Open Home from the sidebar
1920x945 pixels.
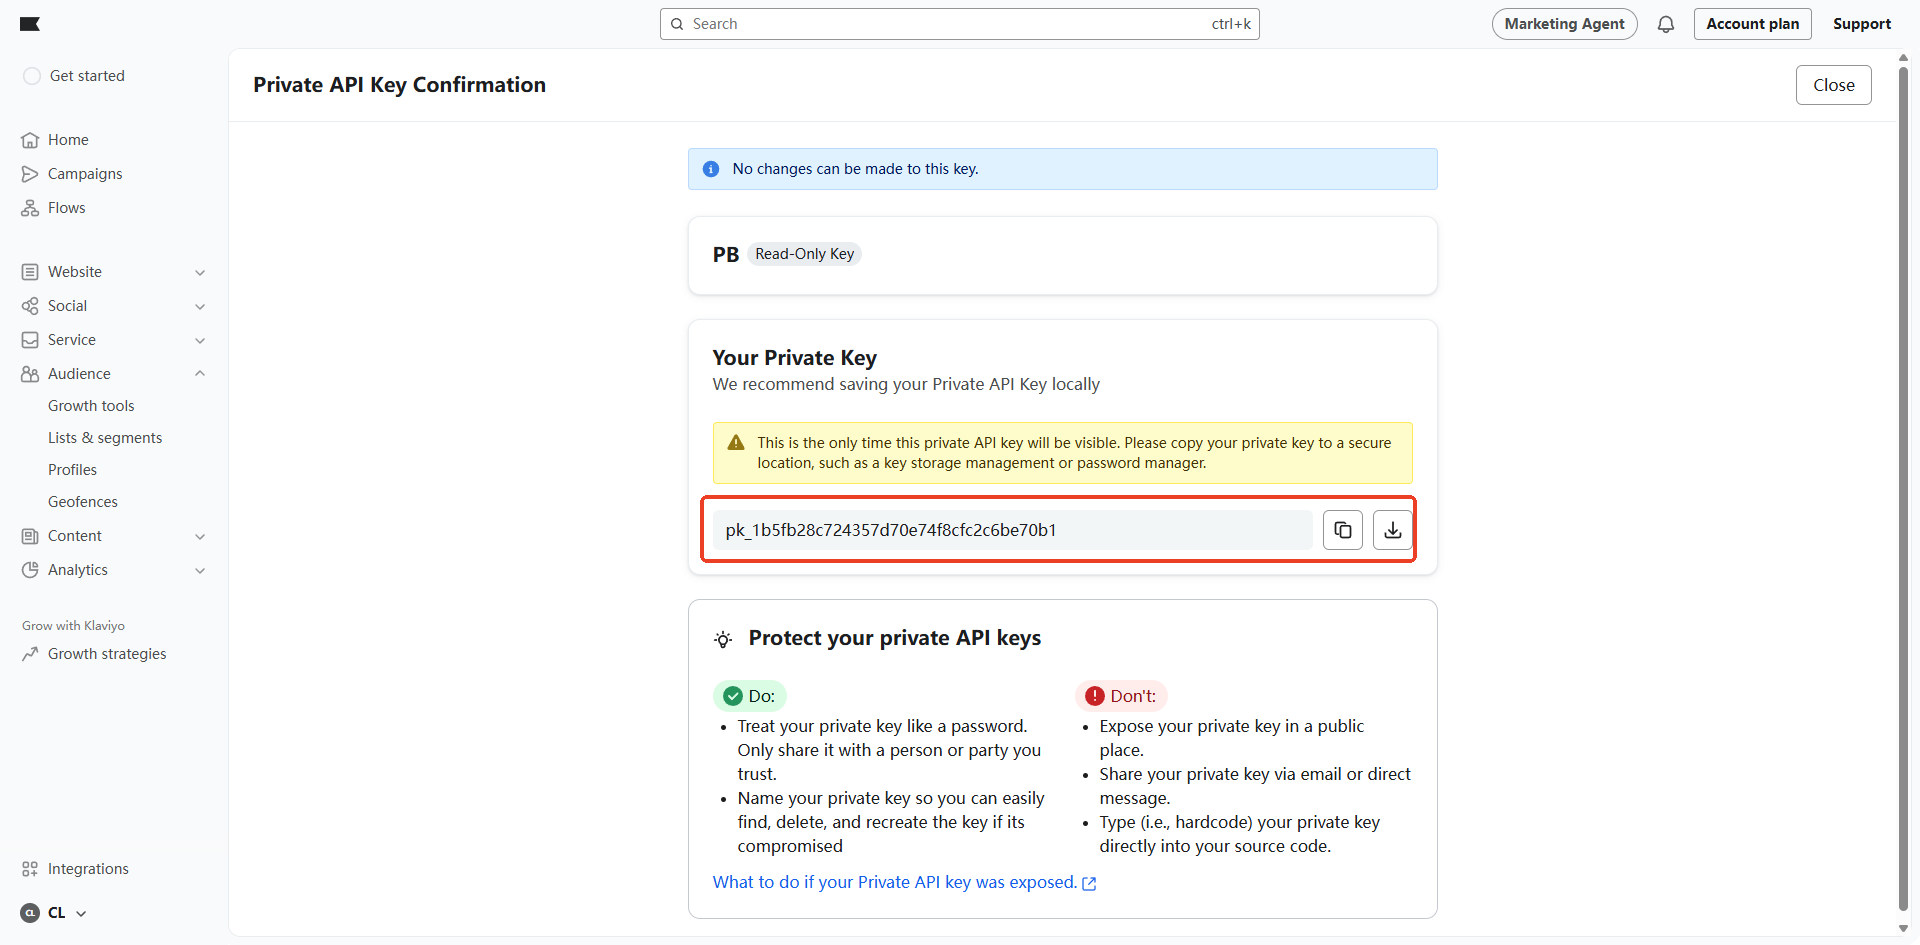point(68,140)
